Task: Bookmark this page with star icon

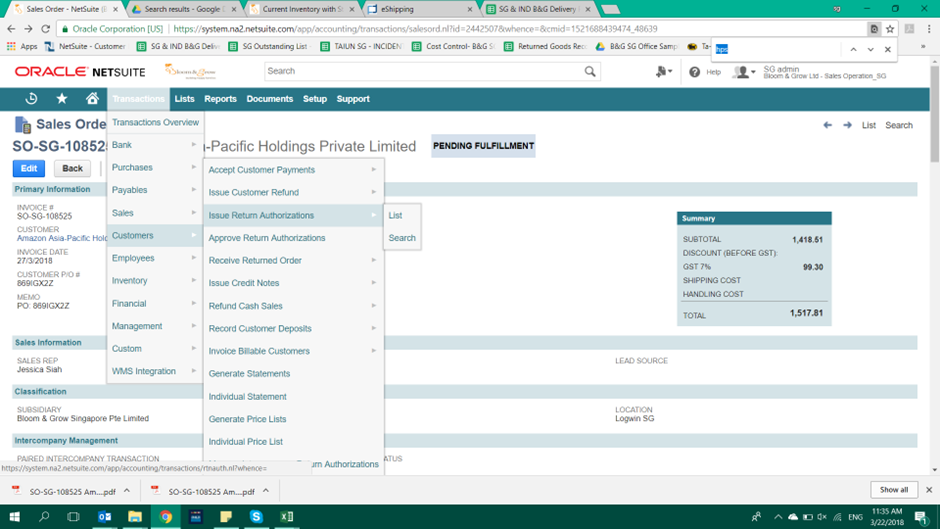Action: (890, 29)
